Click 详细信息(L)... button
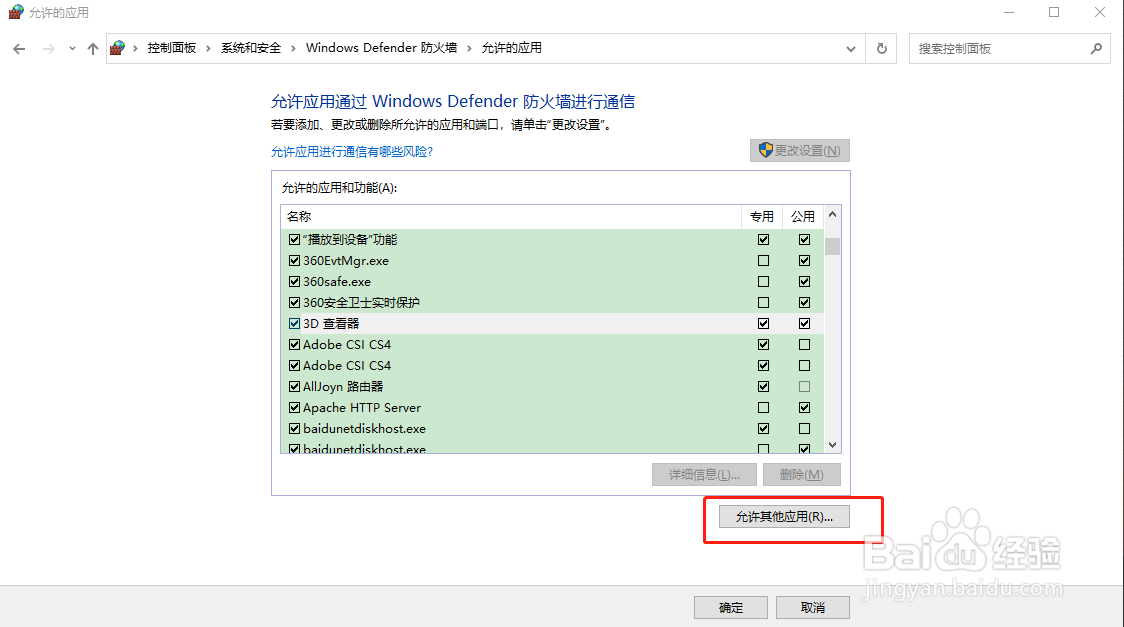1124x627 pixels. [705, 474]
